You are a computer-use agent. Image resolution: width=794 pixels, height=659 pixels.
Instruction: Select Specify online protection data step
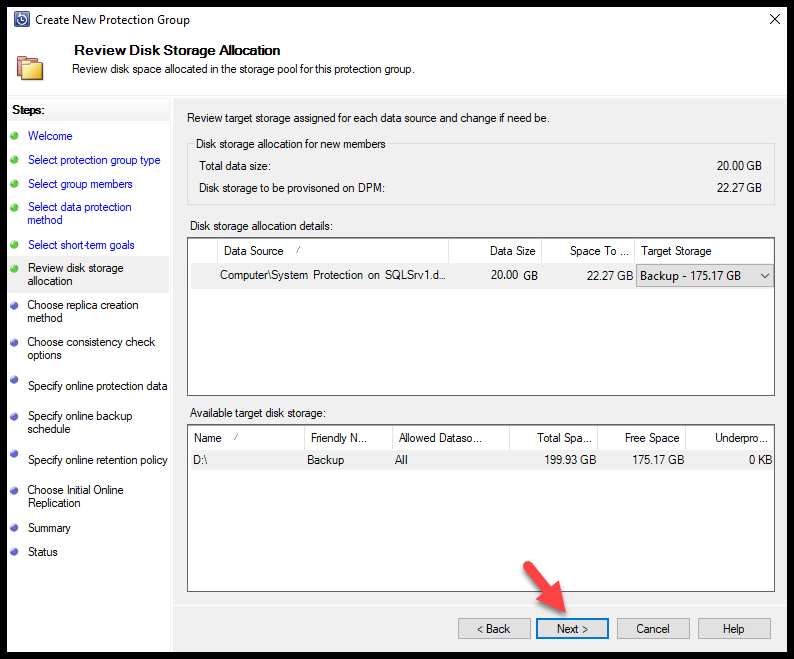tap(97, 386)
